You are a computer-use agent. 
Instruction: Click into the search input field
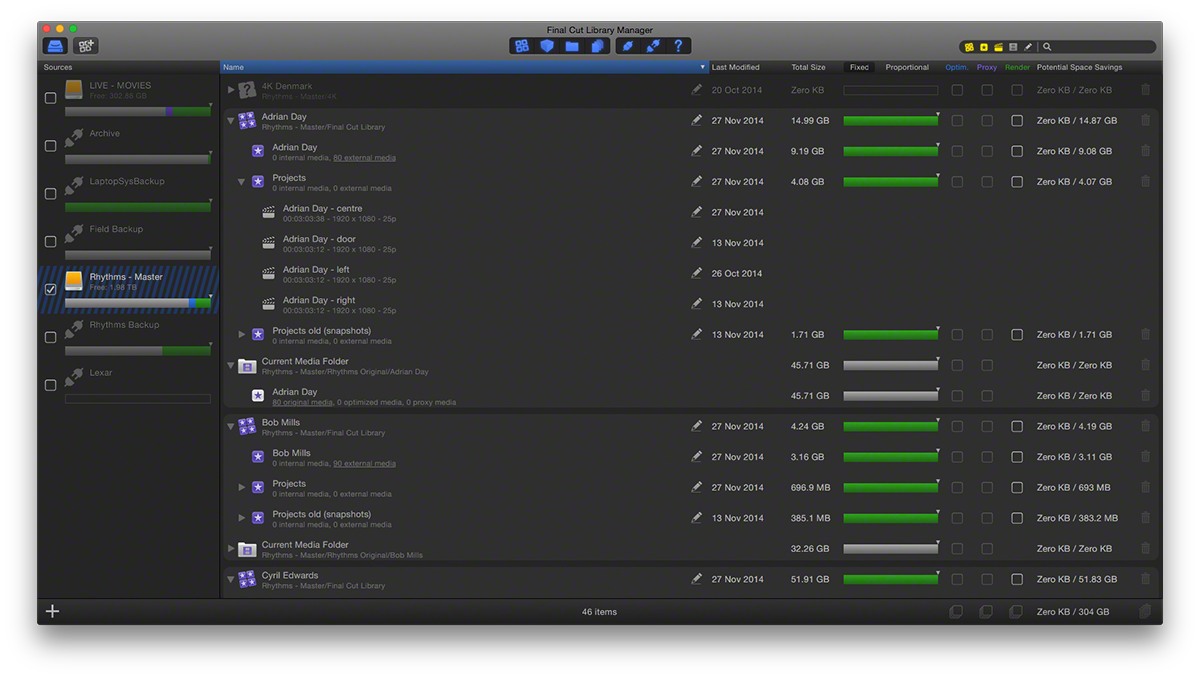(x=1102, y=47)
